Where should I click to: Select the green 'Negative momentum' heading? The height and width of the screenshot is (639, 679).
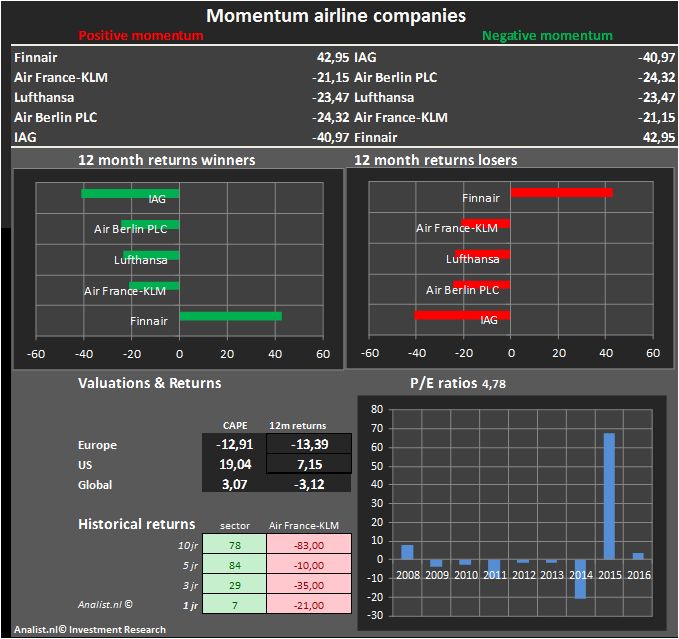coord(547,36)
